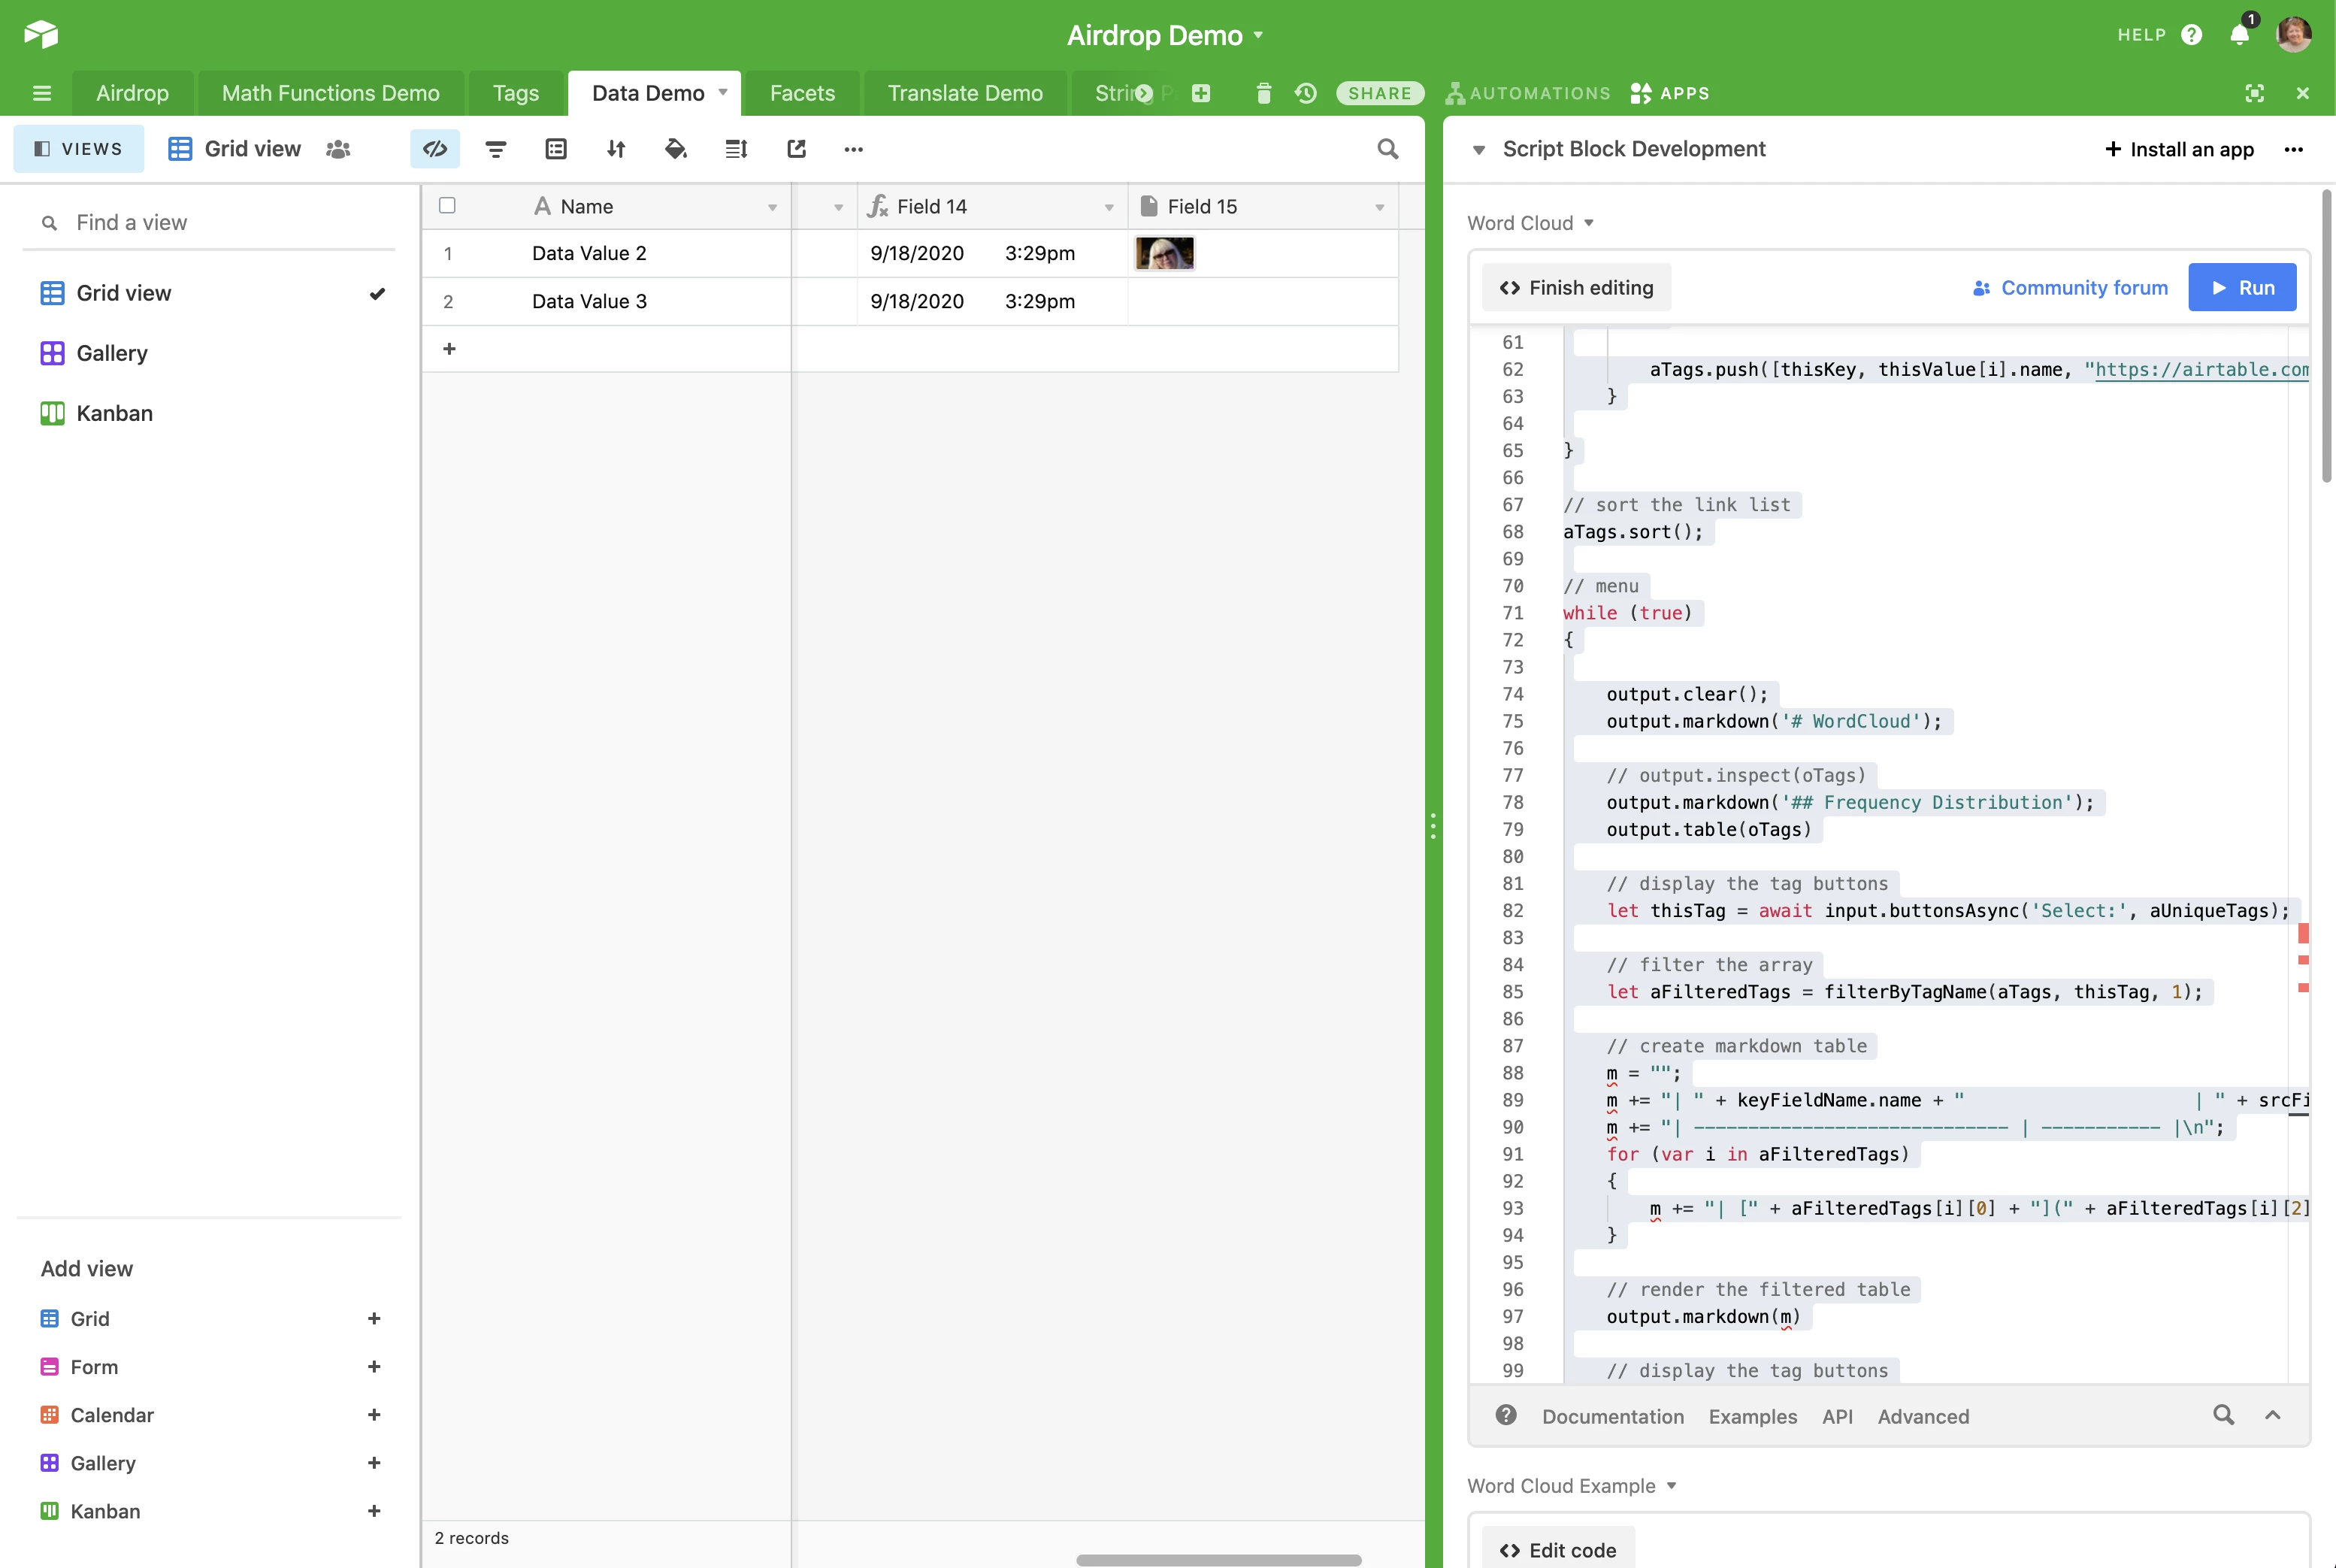Open the Community forum link

tap(2069, 287)
